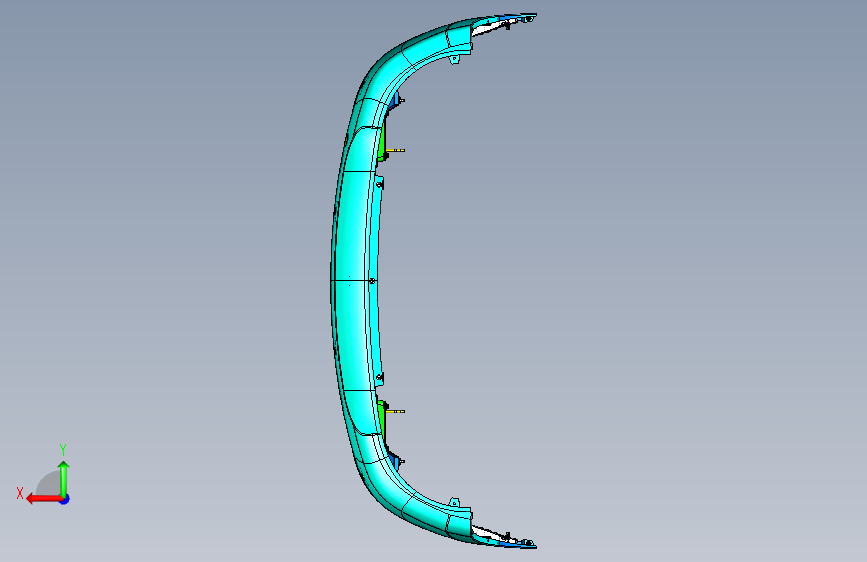
Task: Click the blue Z axis ball at the triad origin
Action: click(x=65, y=499)
